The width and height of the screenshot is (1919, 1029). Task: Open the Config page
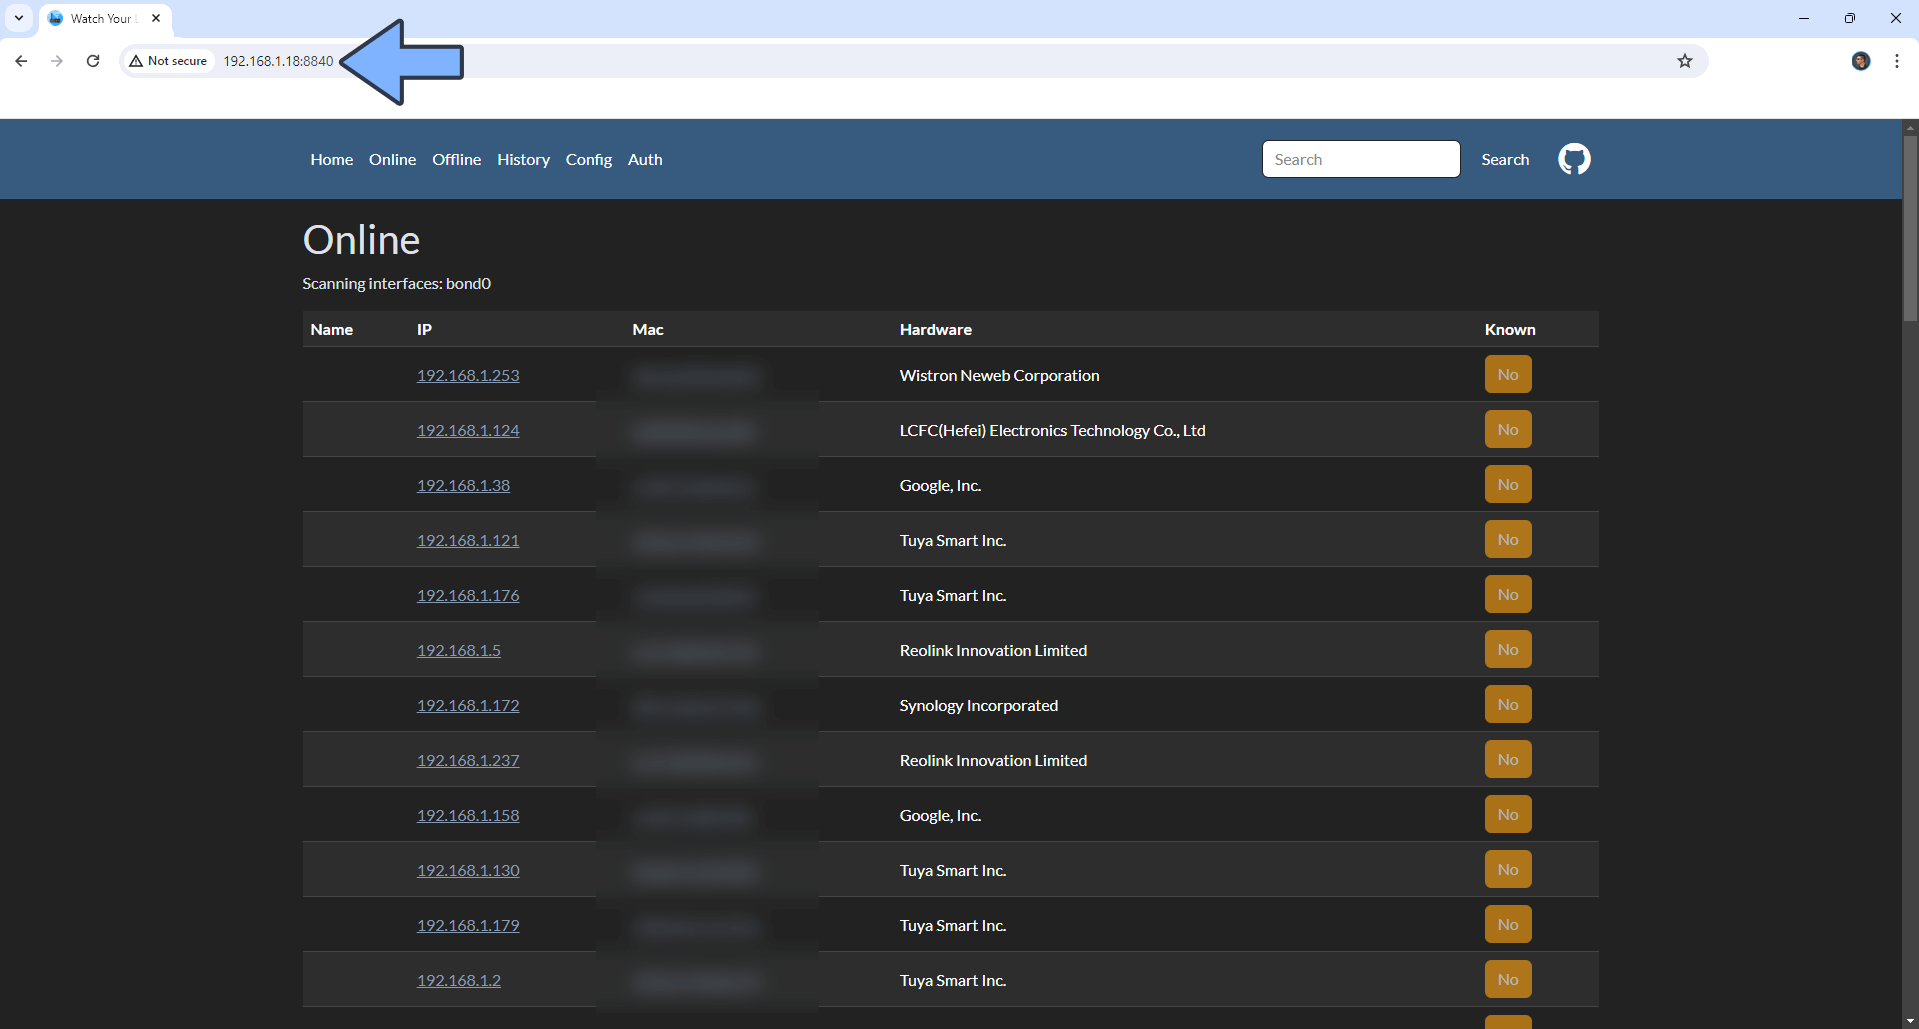[589, 159]
